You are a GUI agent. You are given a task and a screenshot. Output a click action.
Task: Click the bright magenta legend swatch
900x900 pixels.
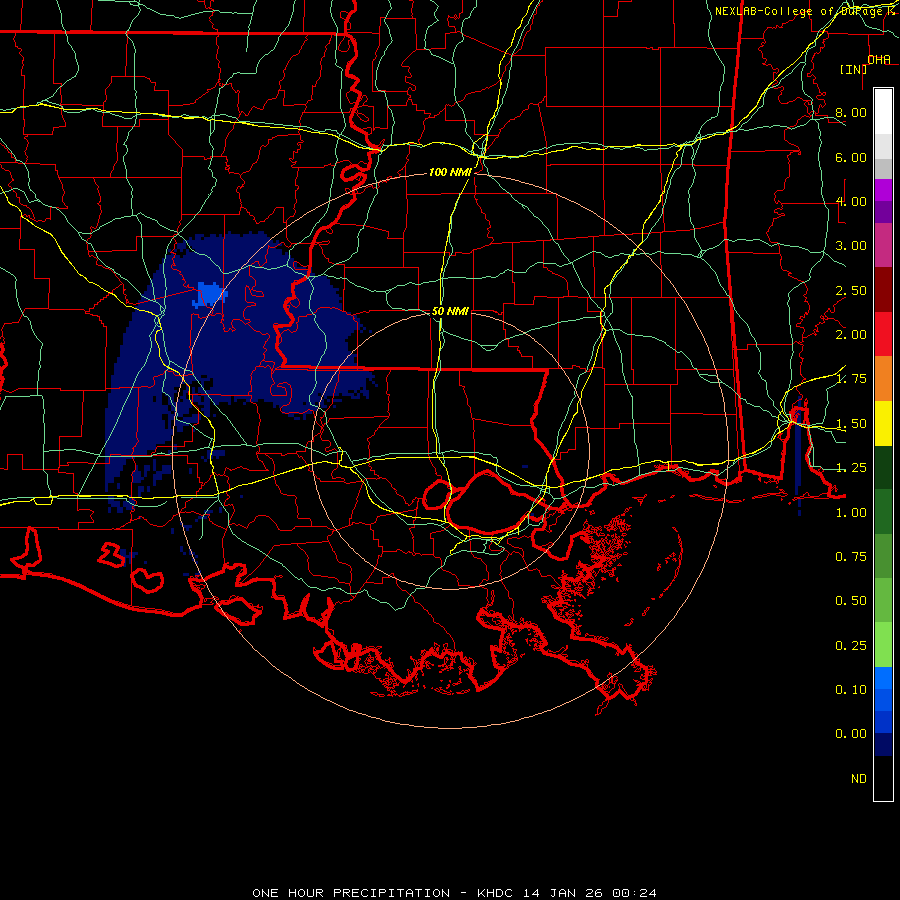click(883, 190)
